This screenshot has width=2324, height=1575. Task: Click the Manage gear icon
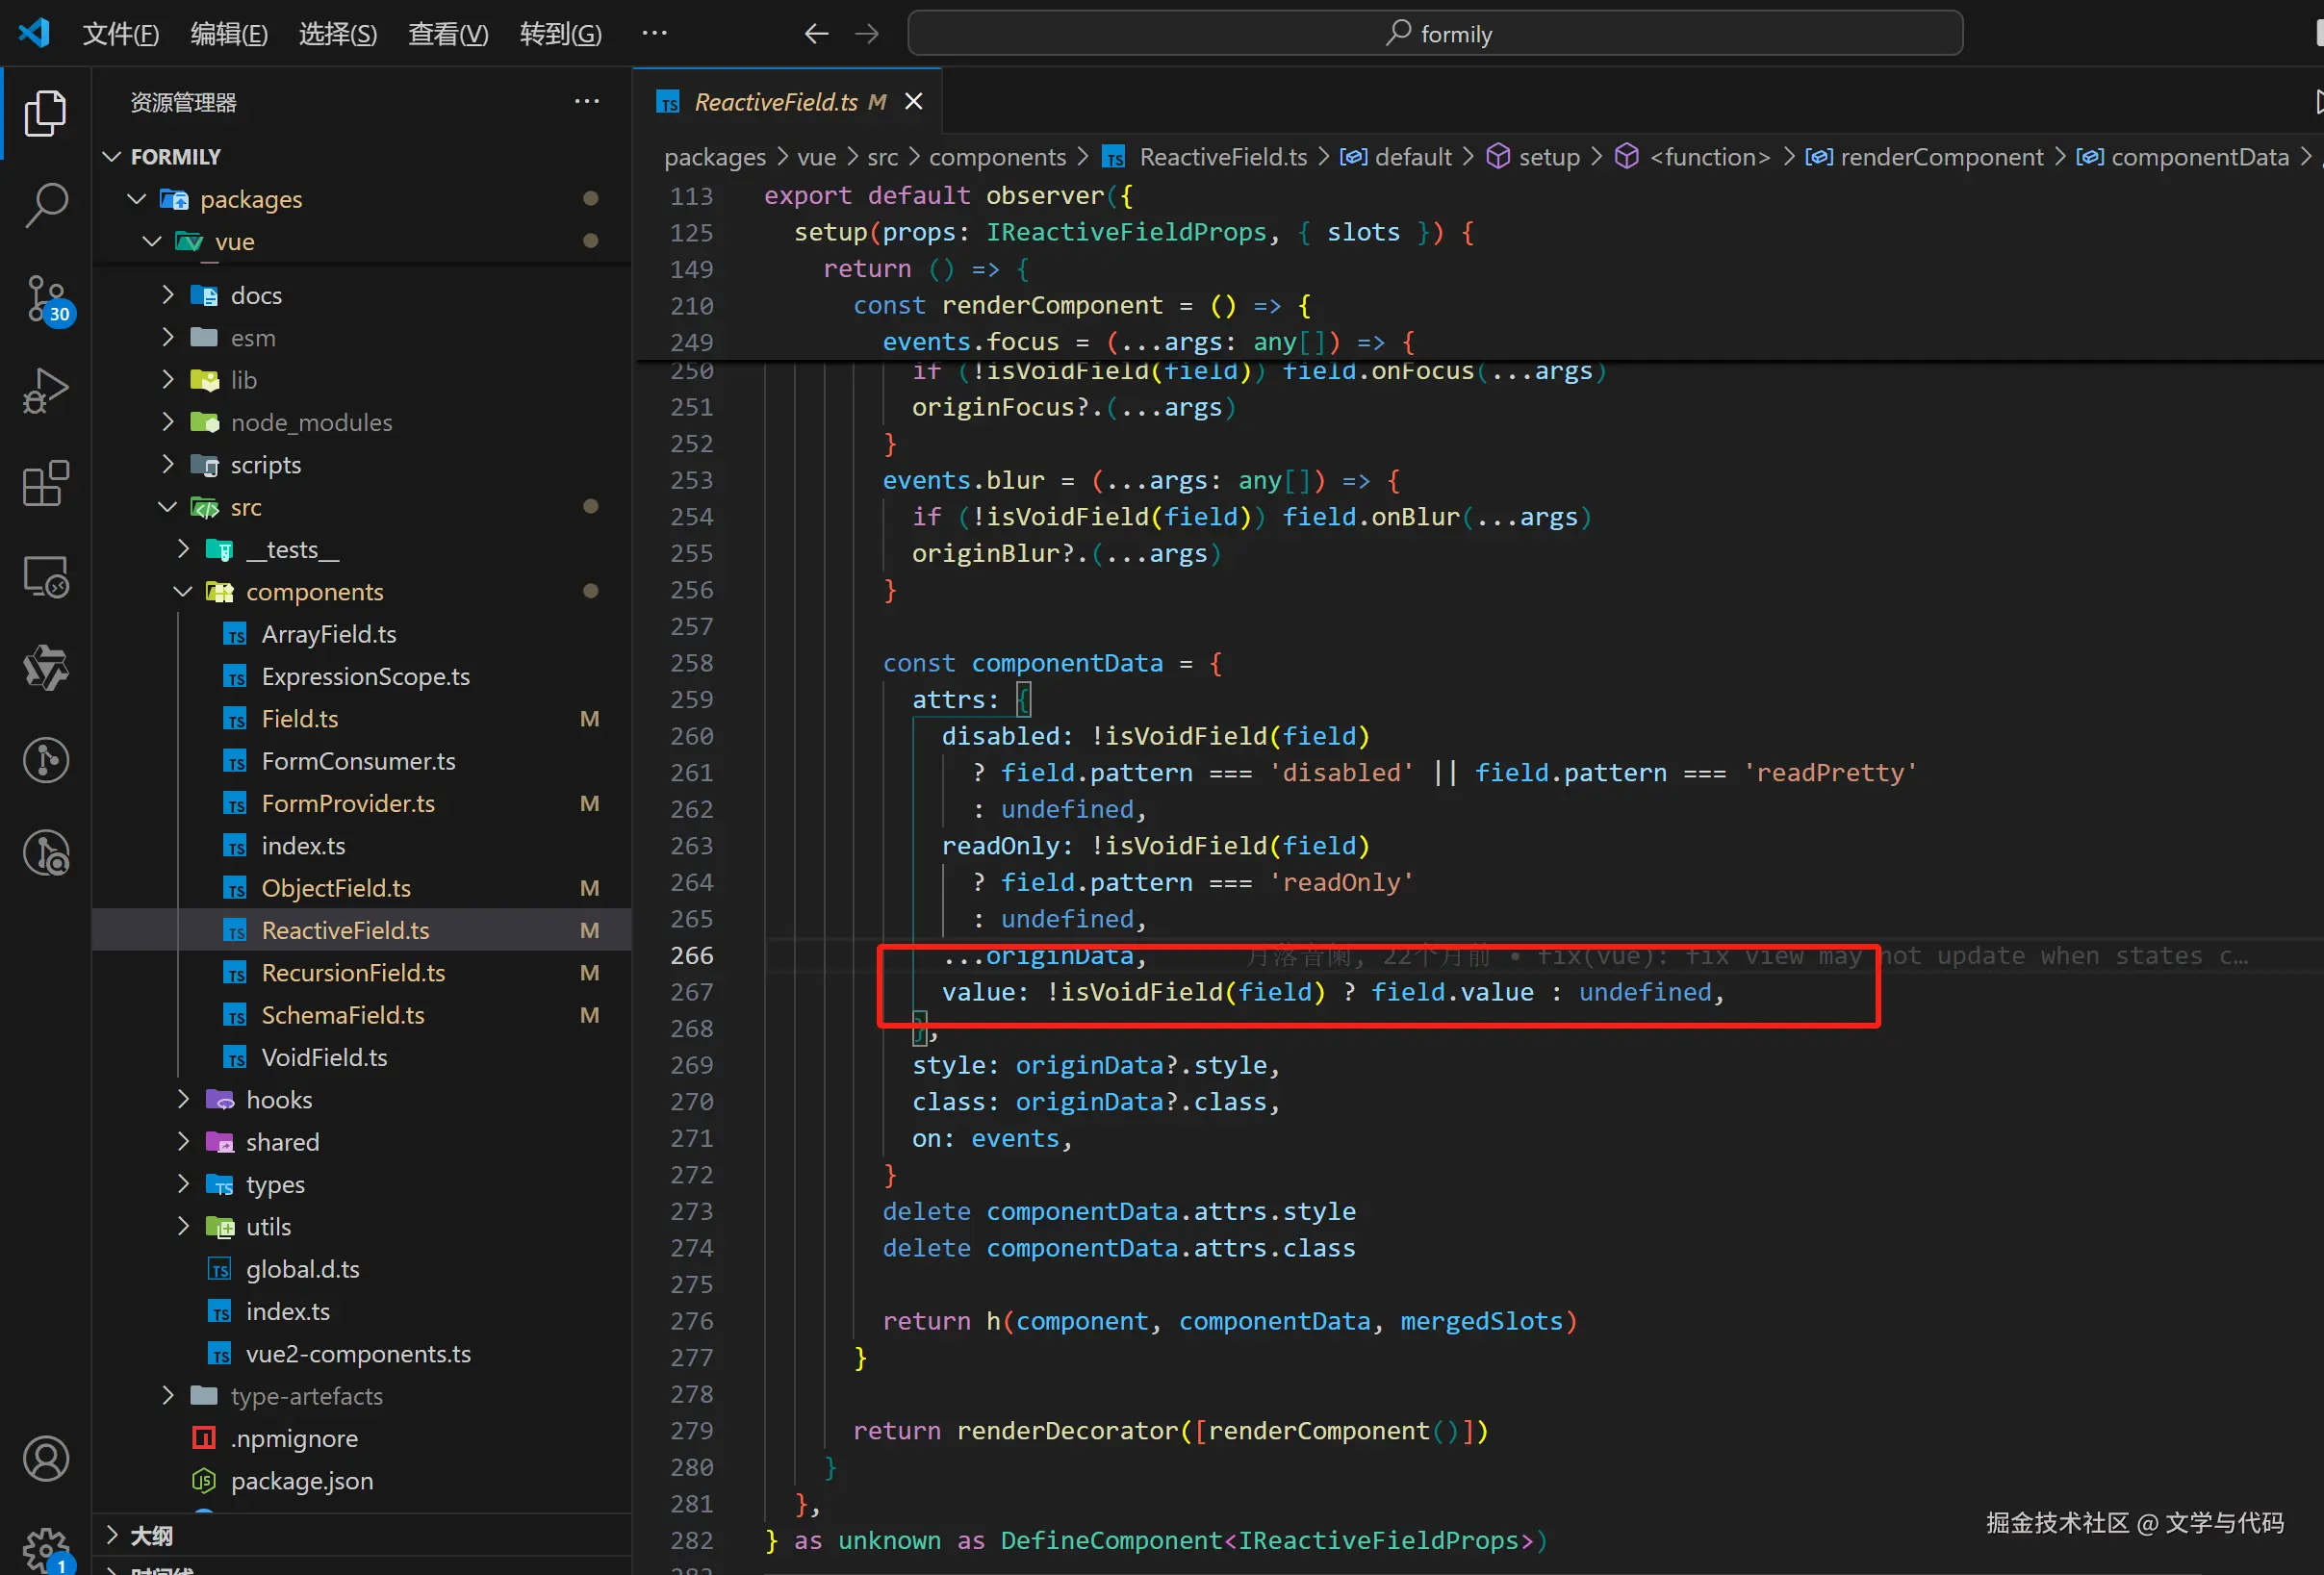coord(45,1548)
